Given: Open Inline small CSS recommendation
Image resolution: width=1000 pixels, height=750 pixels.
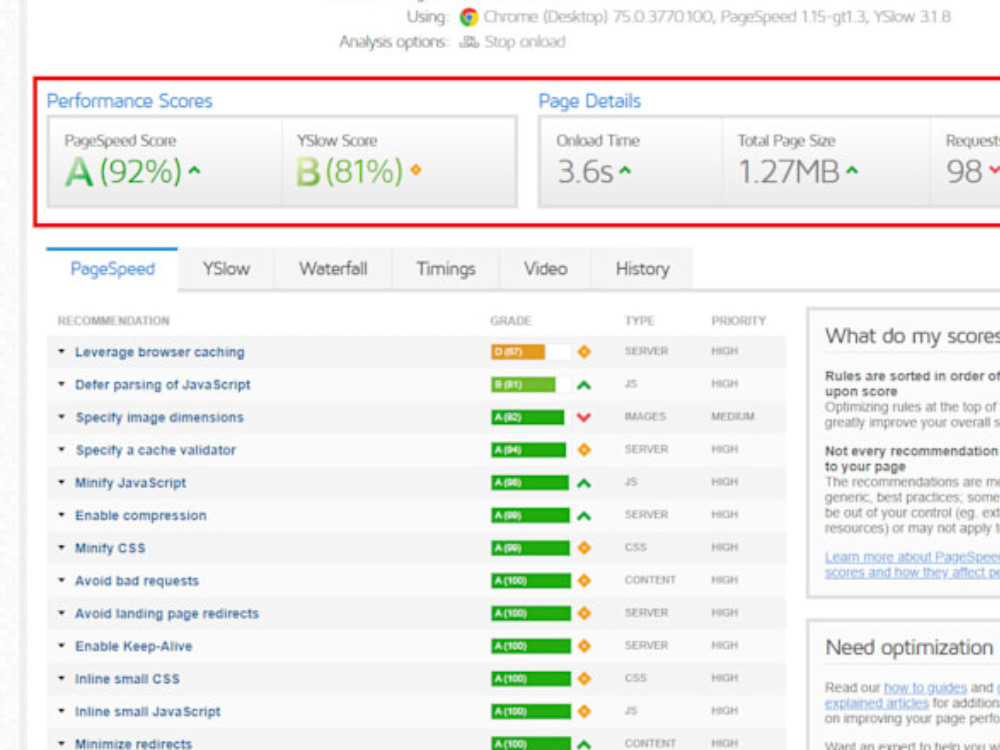Looking at the screenshot, I should tap(127, 679).
